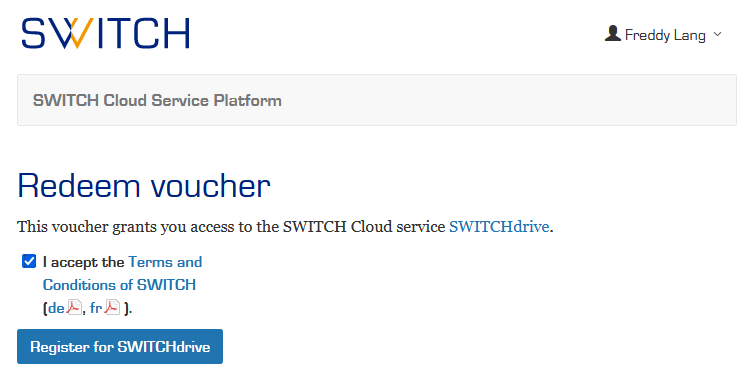Click the user profile silhouette icon
This screenshot has width=743, height=380.
tap(613, 34)
